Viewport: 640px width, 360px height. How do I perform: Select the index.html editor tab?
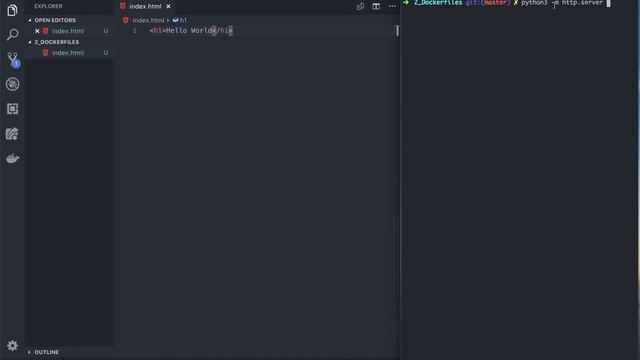pyautogui.click(x=145, y=7)
